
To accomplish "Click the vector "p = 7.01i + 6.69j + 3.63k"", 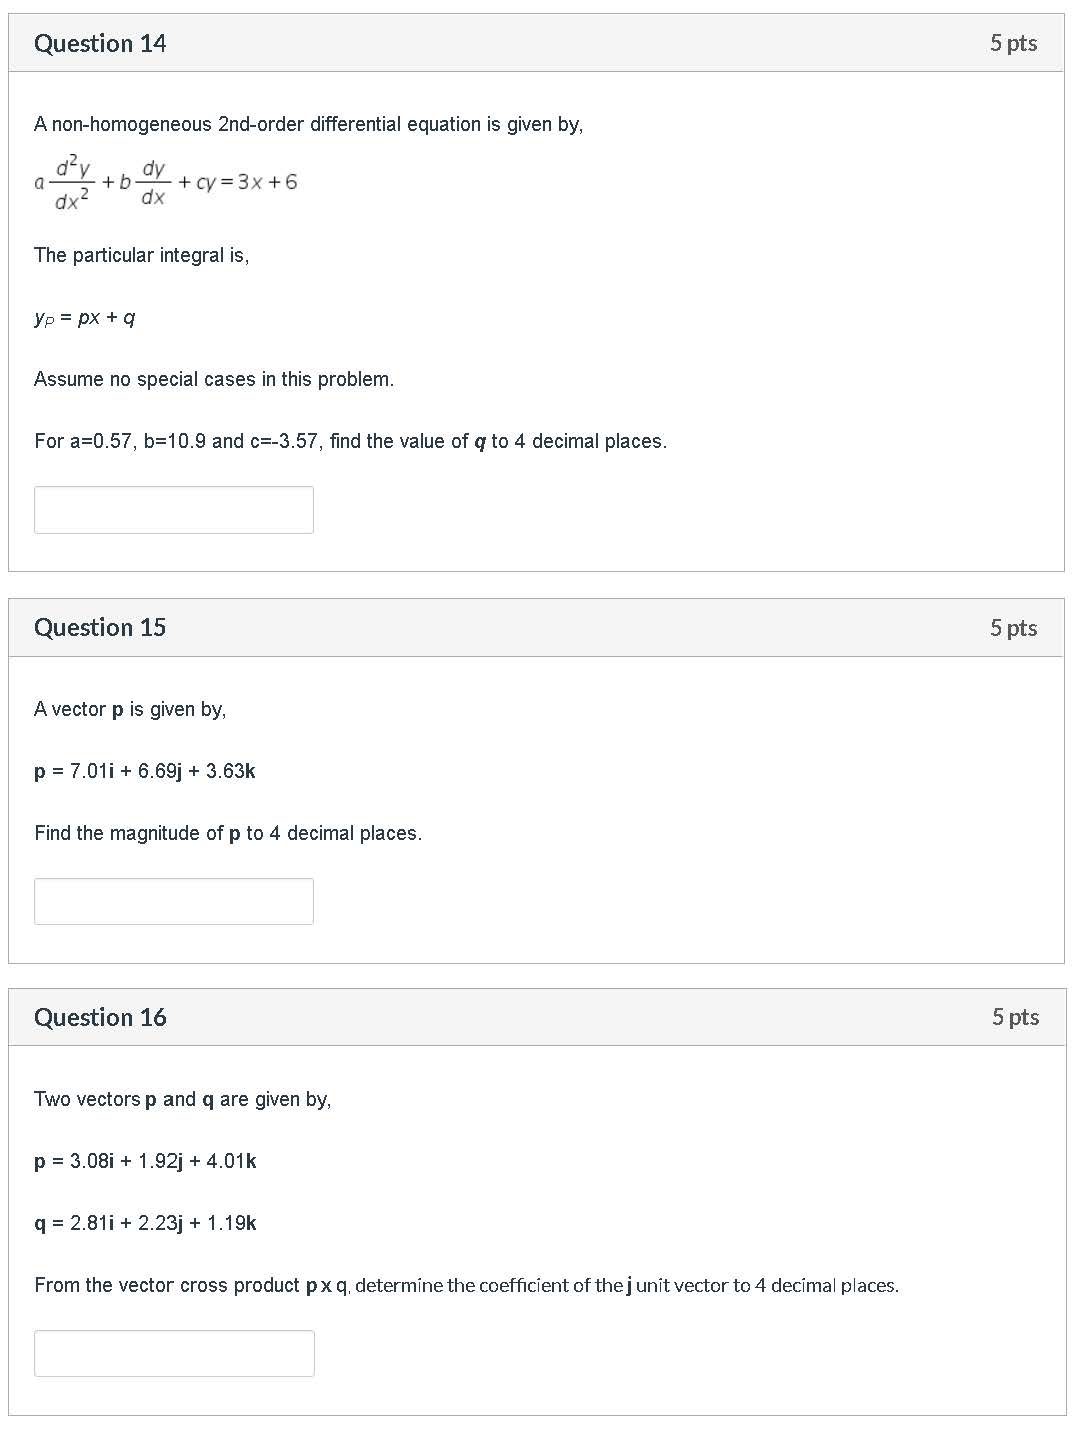I will pos(145,771).
